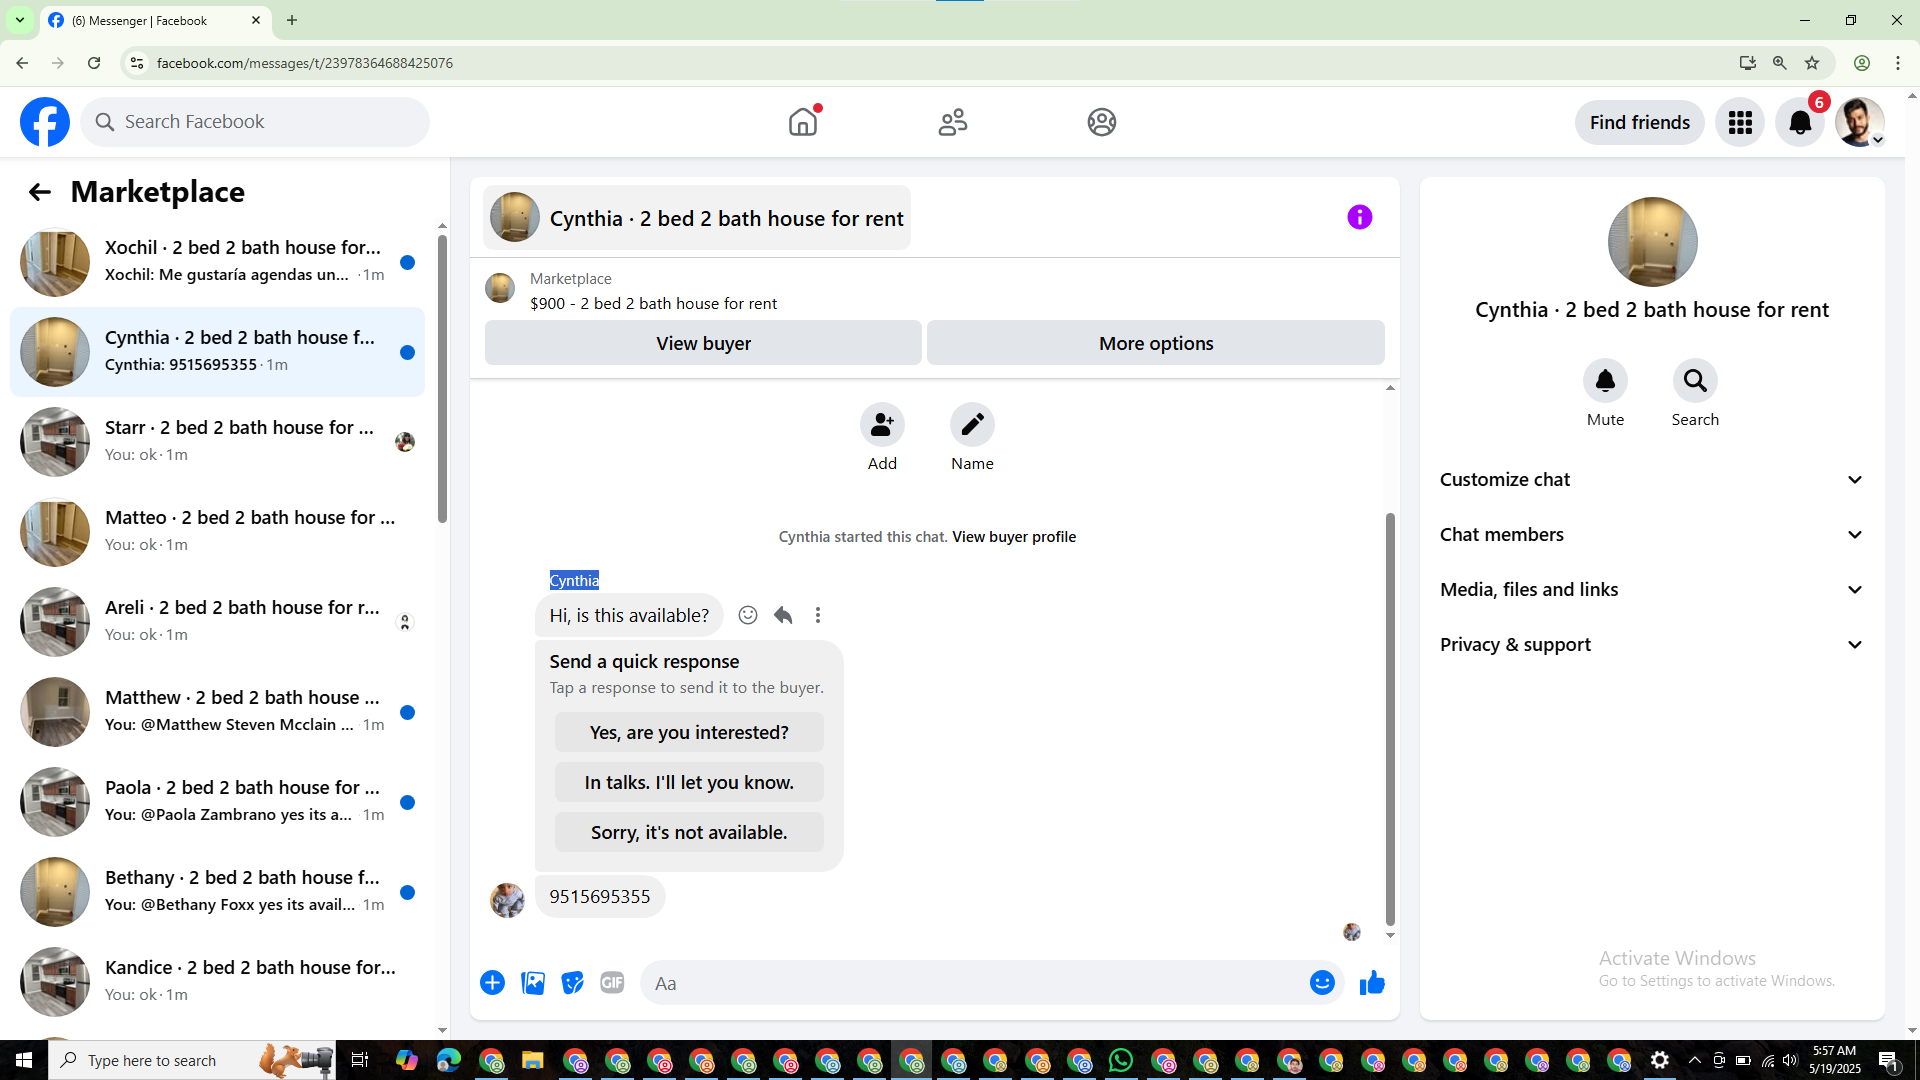Open Matteo's conversation
1920x1080 pixels.
[x=218, y=532]
